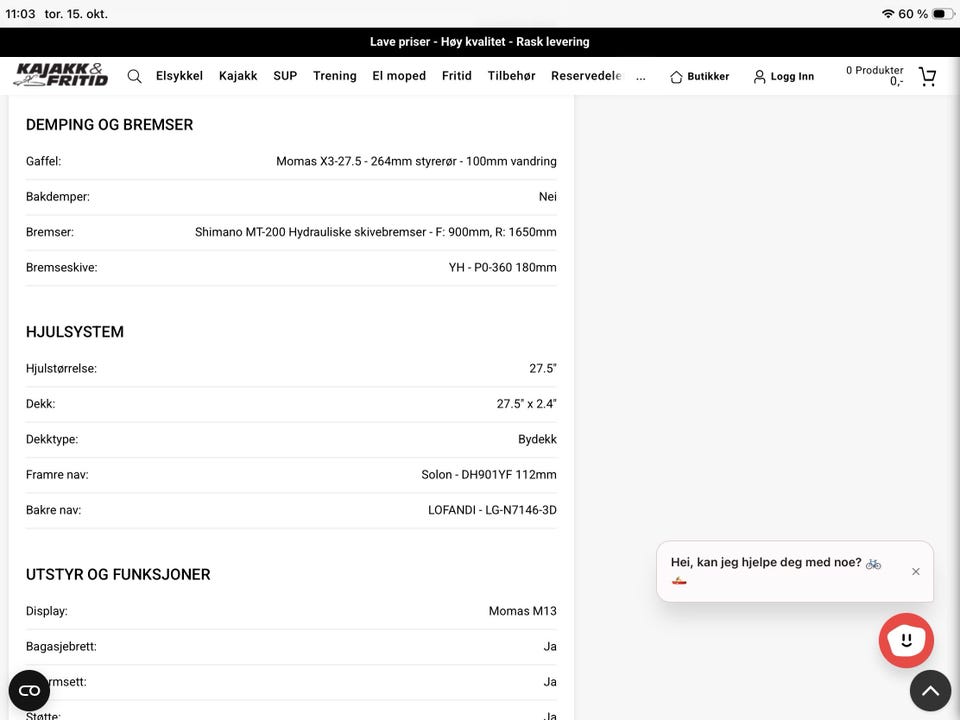Viewport: 960px width, 720px height.
Task: Click the black accessibility button bottom-left
Action: 29,691
